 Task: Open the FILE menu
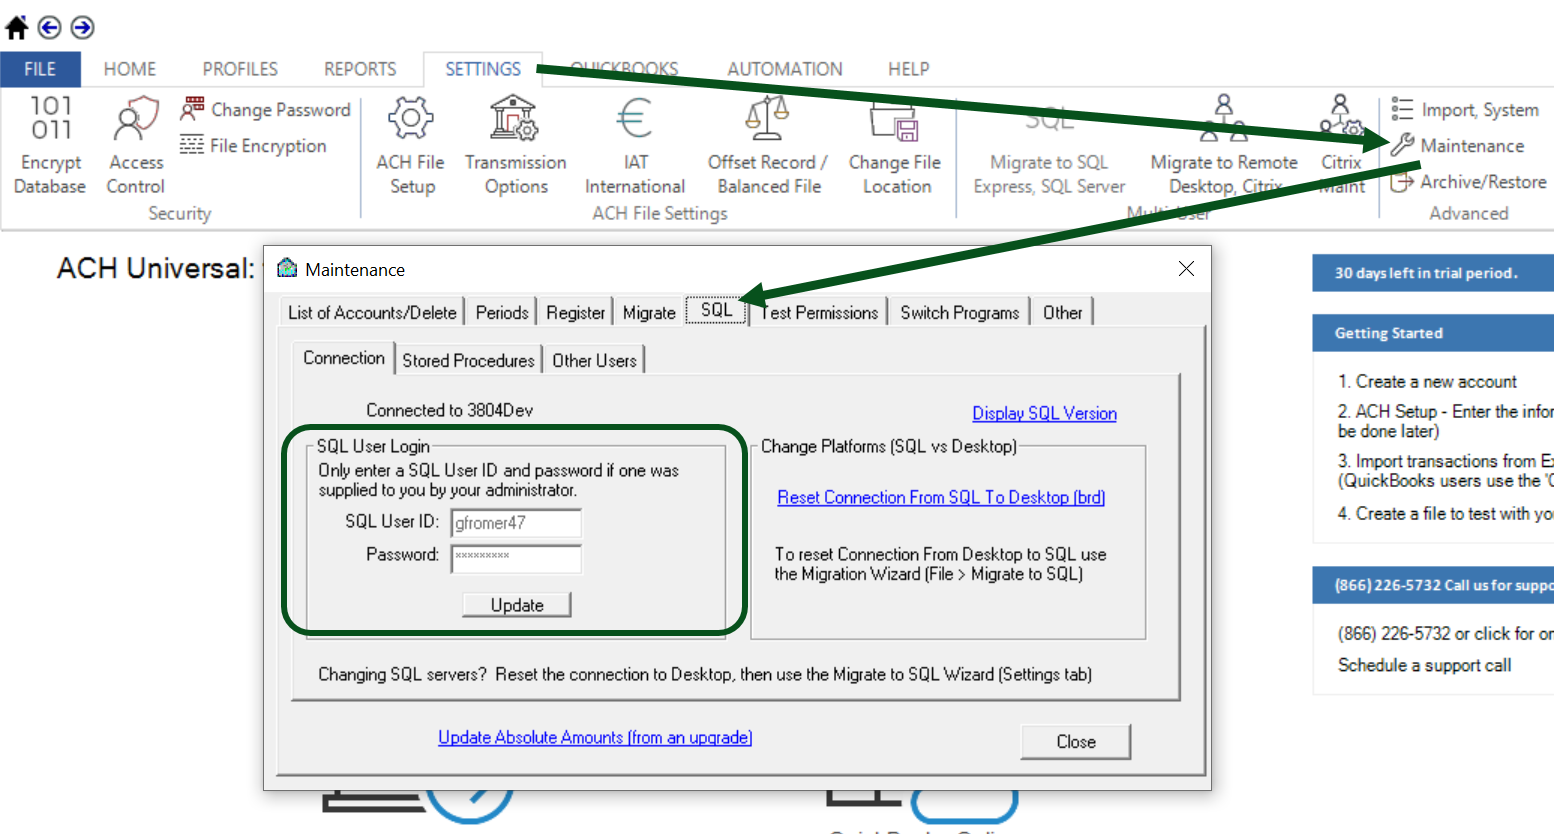40,69
